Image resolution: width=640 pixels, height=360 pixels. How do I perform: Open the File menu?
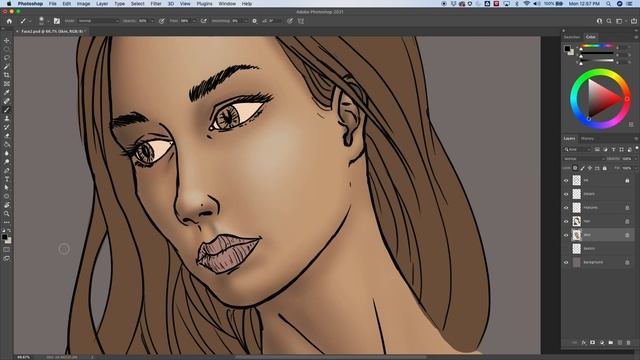coord(53,4)
